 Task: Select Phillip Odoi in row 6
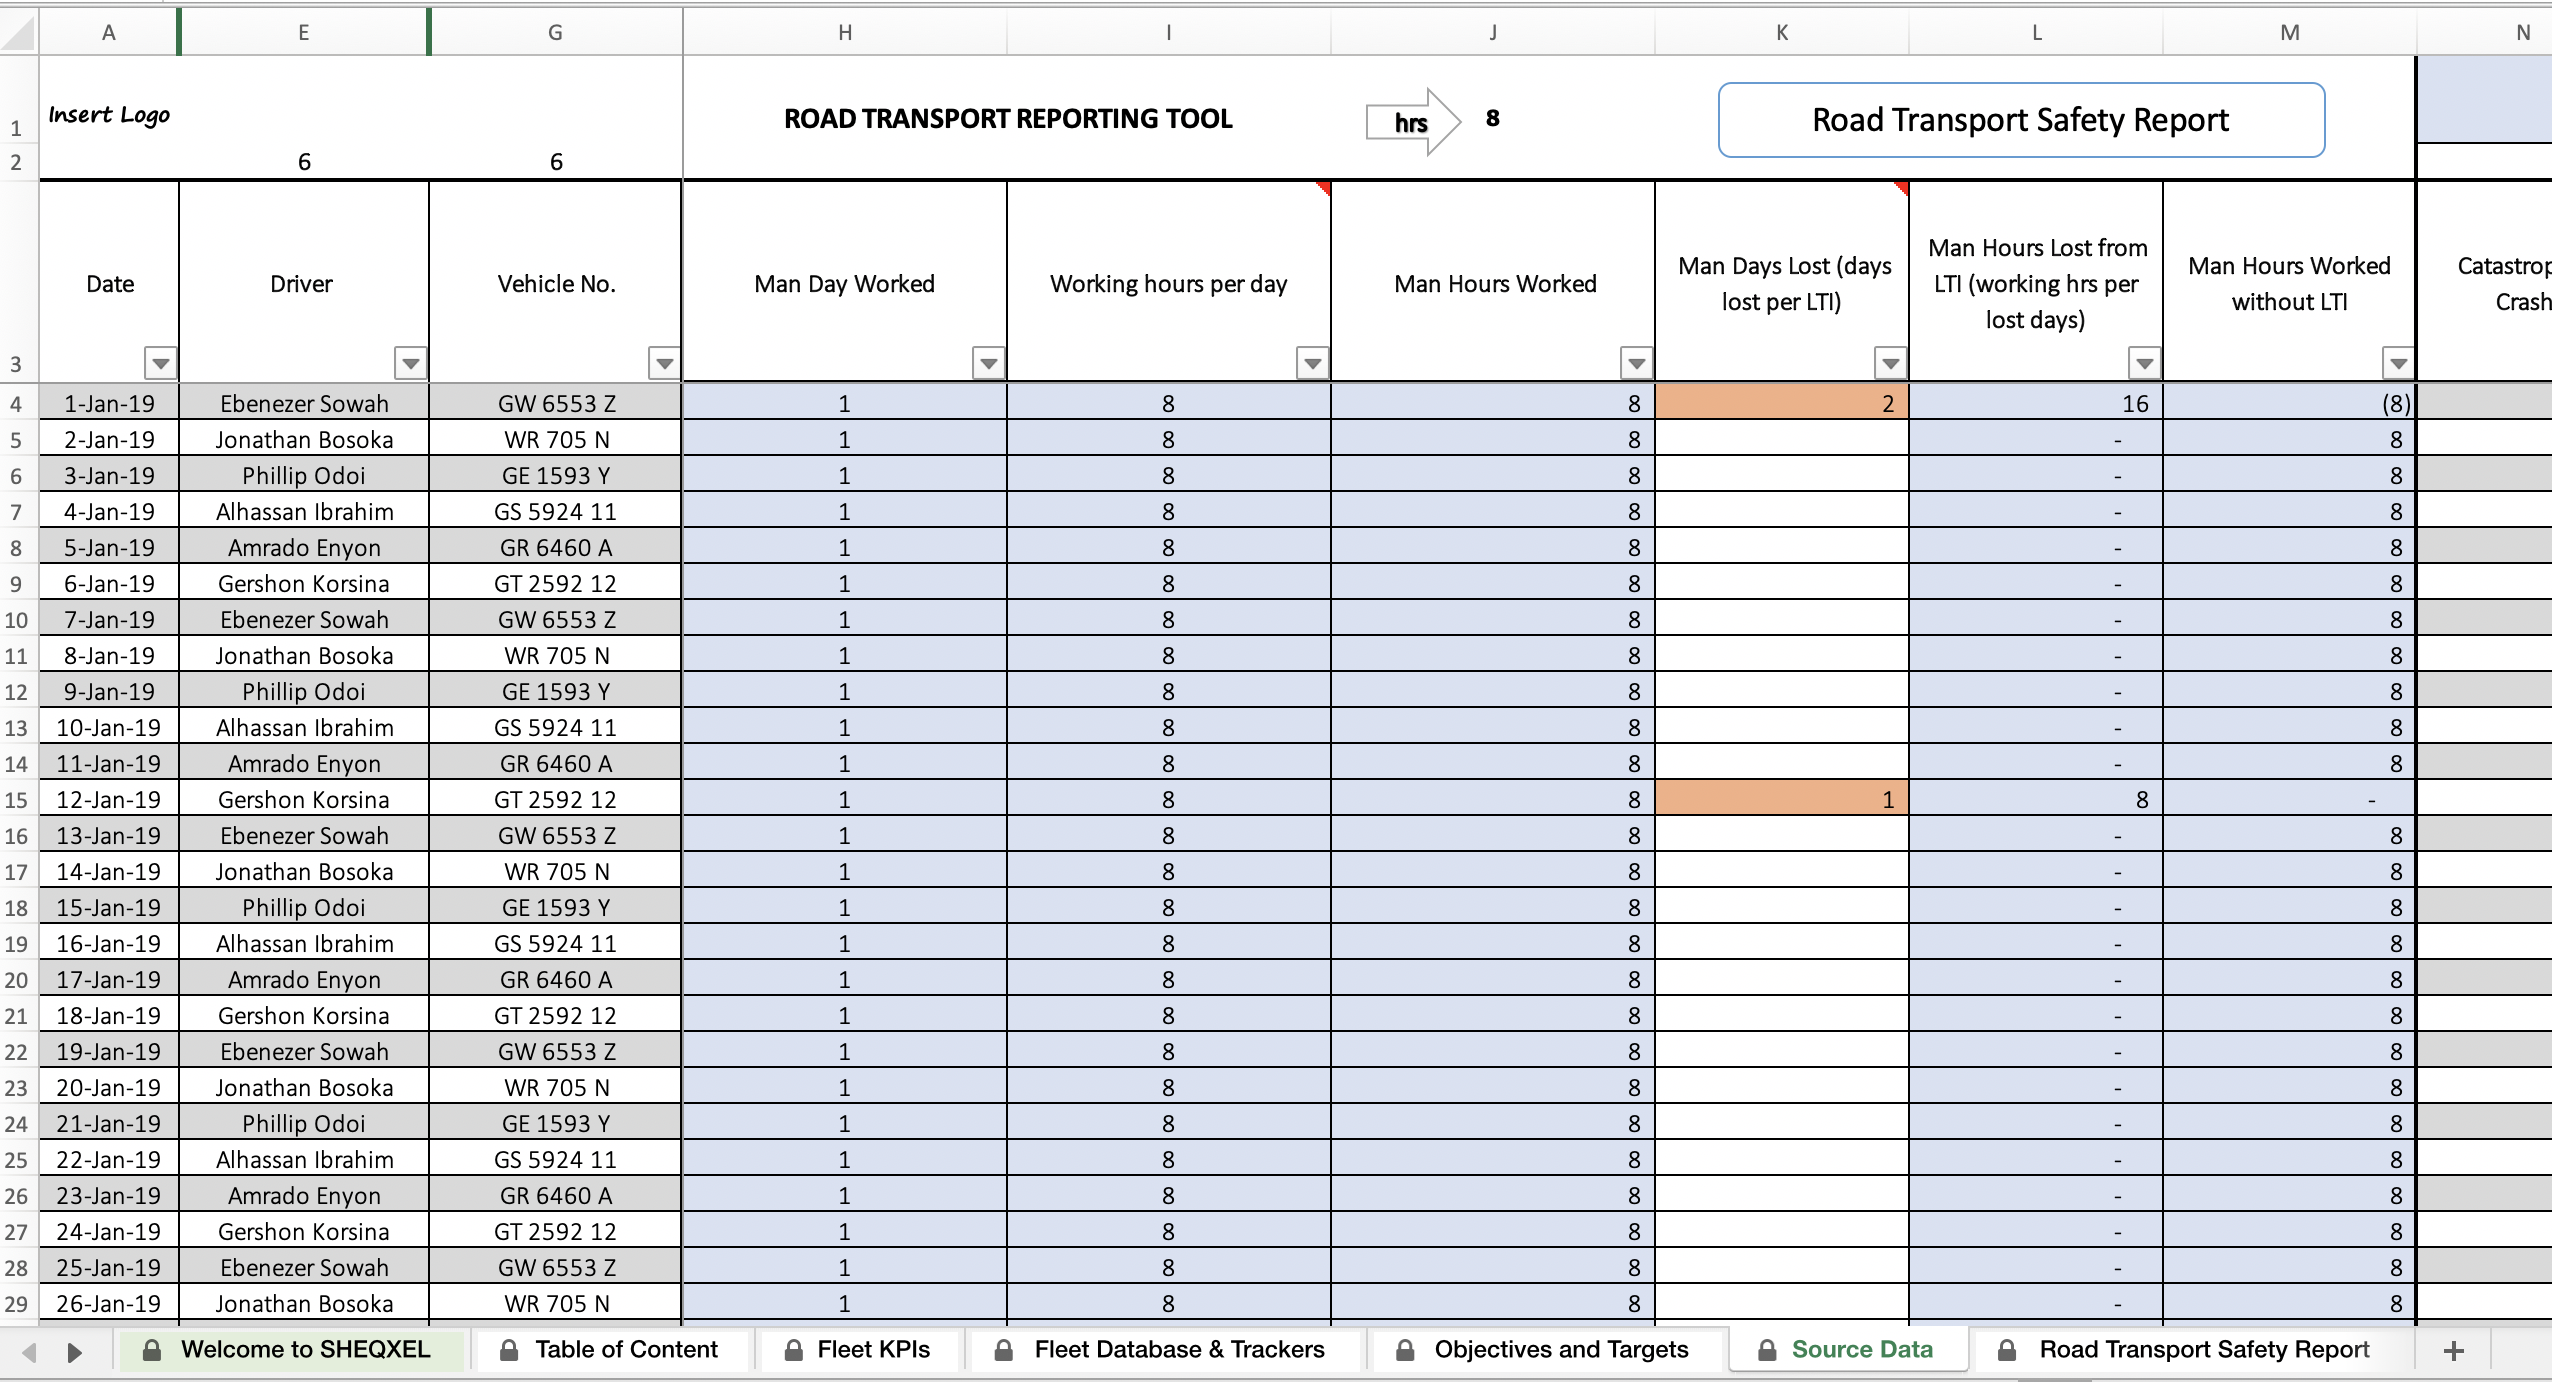(x=304, y=476)
